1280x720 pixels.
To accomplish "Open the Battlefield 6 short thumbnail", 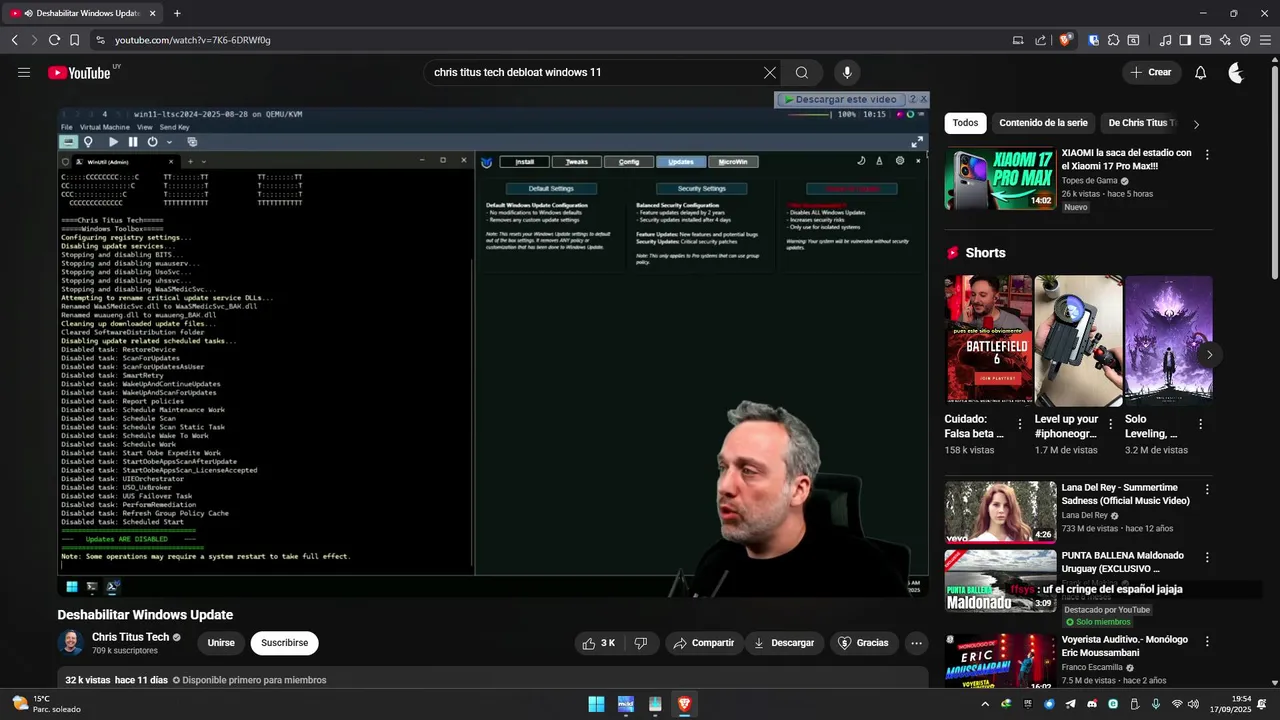I will pos(989,340).
